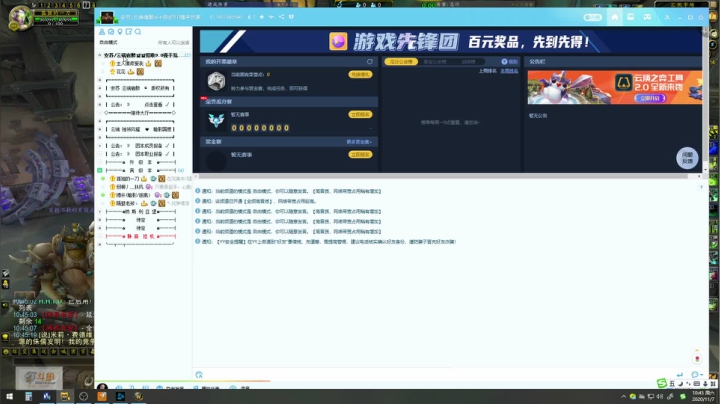Open the shield security icon in title bar
This screenshot has width=720, height=404.
click(291, 17)
